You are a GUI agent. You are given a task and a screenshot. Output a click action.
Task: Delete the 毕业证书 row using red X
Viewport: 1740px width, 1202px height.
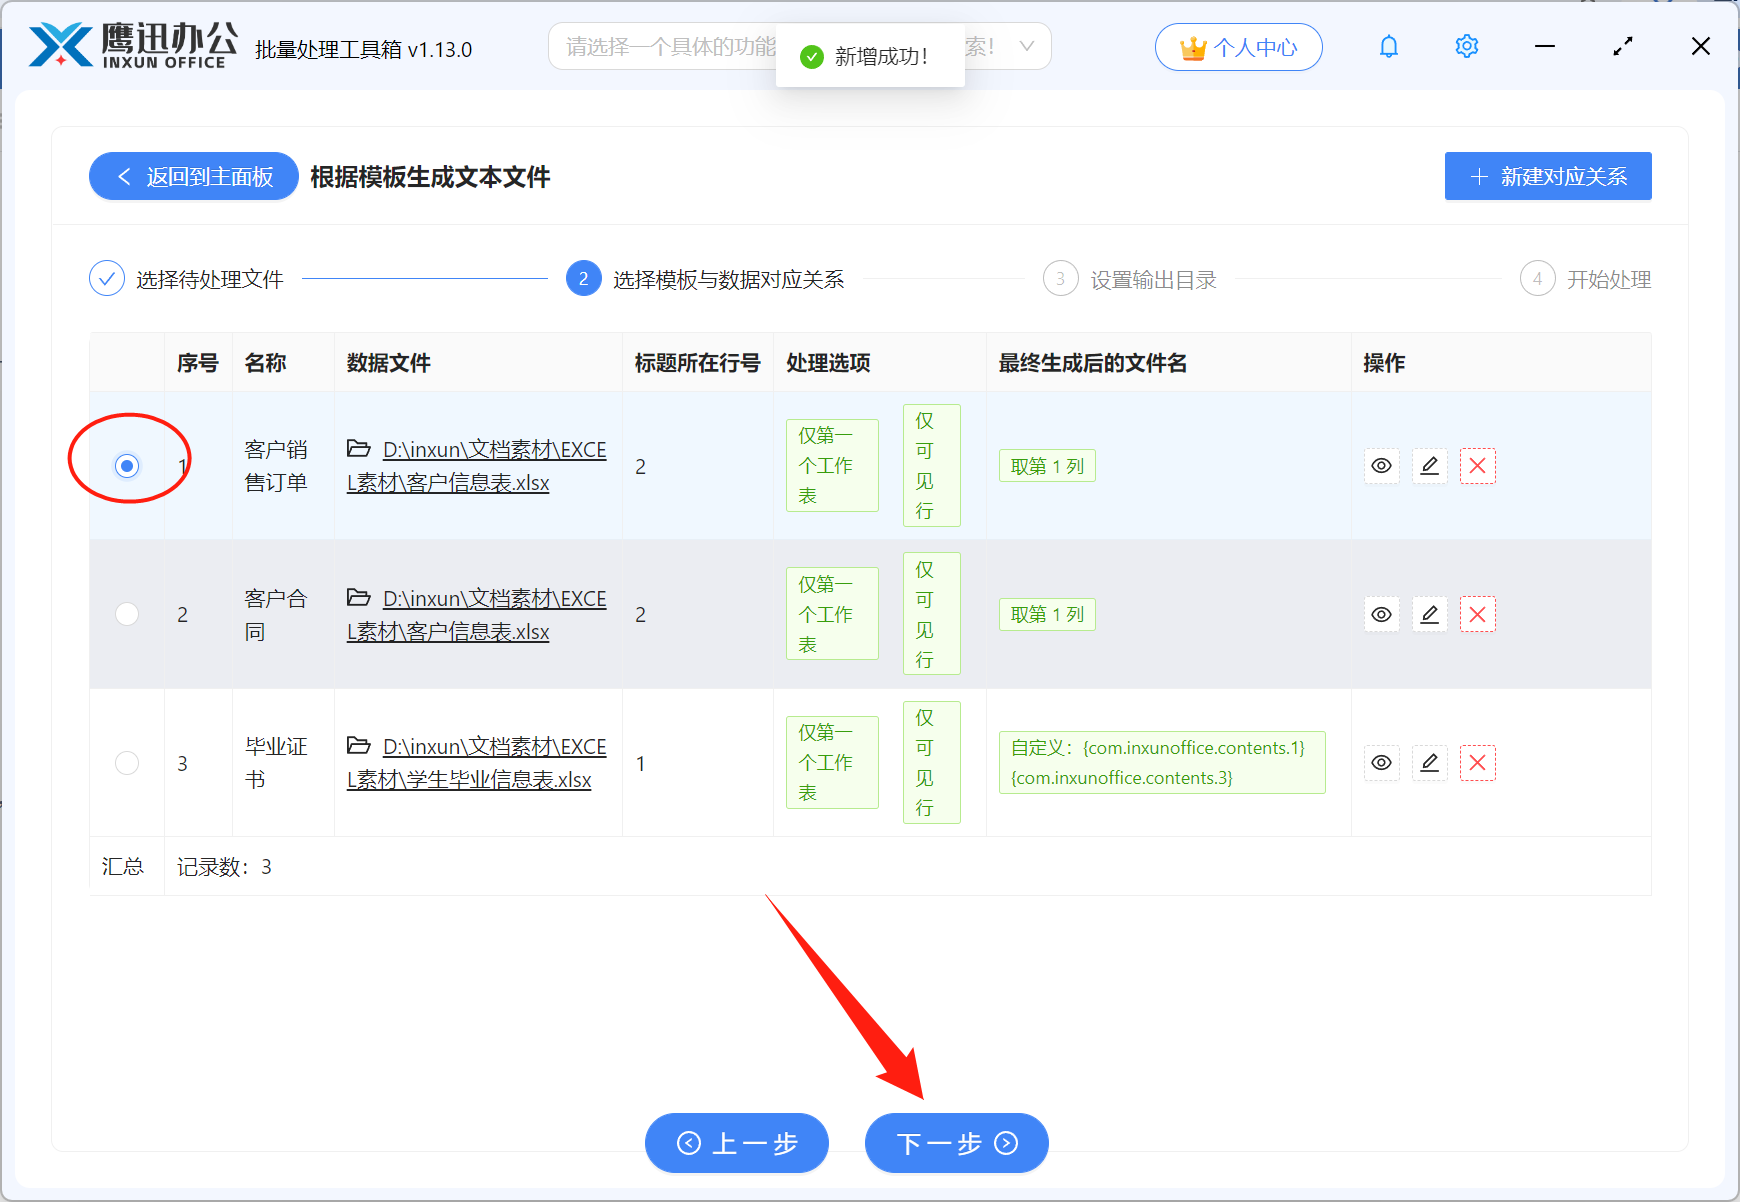pos(1477,763)
